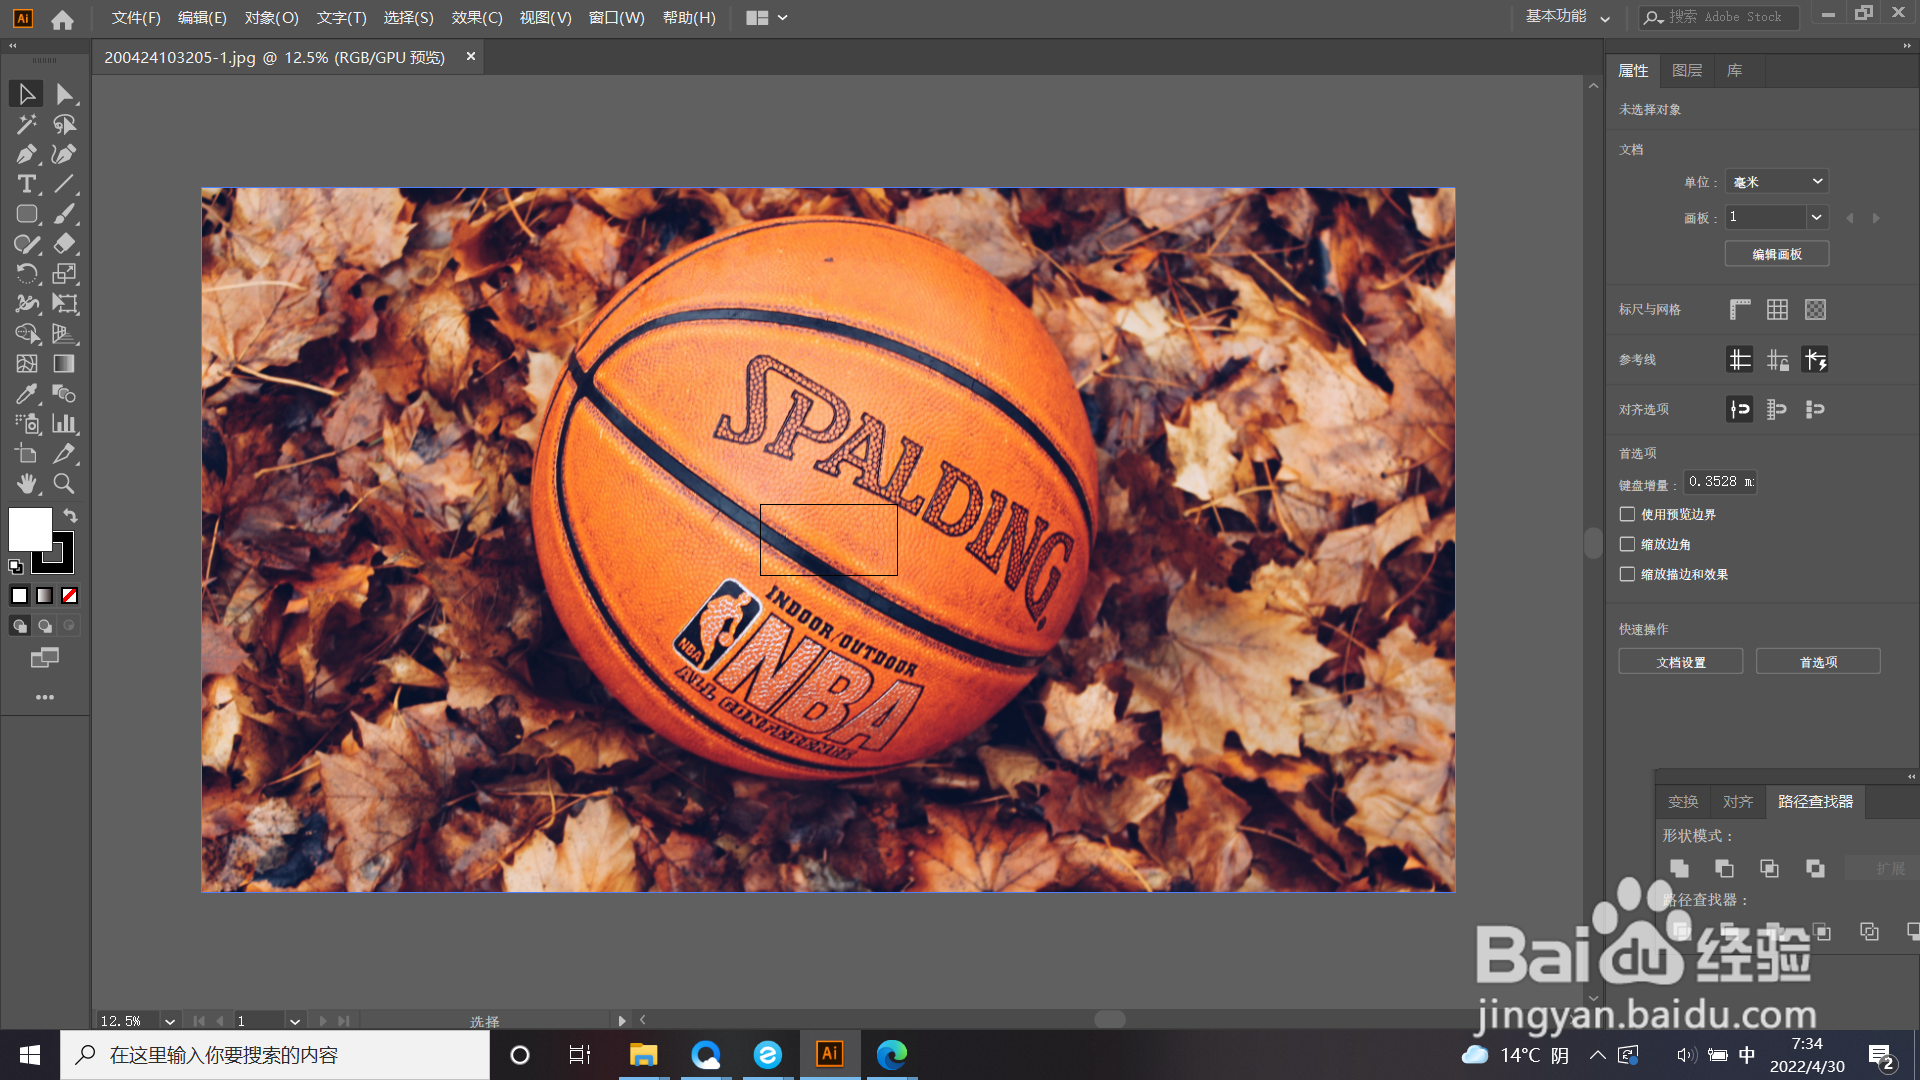
Task: Select the Shaper tool
Action: tap(27, 244)
